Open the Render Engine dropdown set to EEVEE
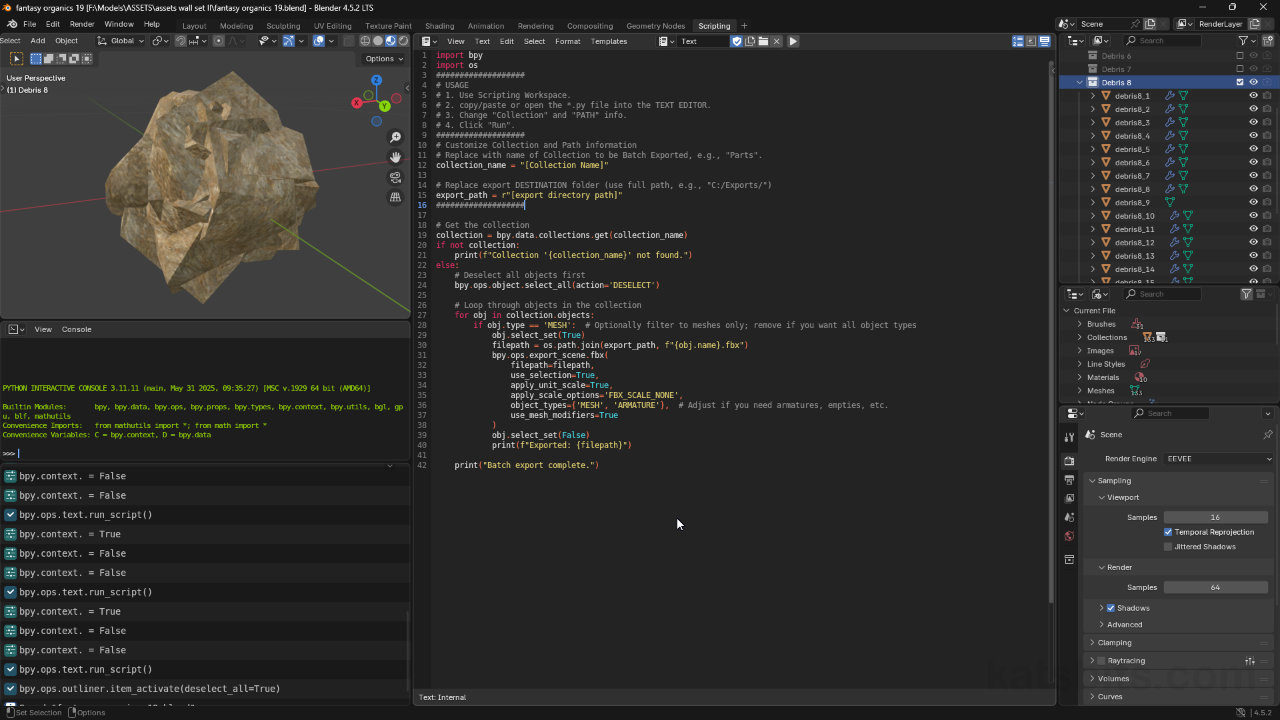Image resolution: width=1280 pixels, height=720 pixels. (1216, 458)
